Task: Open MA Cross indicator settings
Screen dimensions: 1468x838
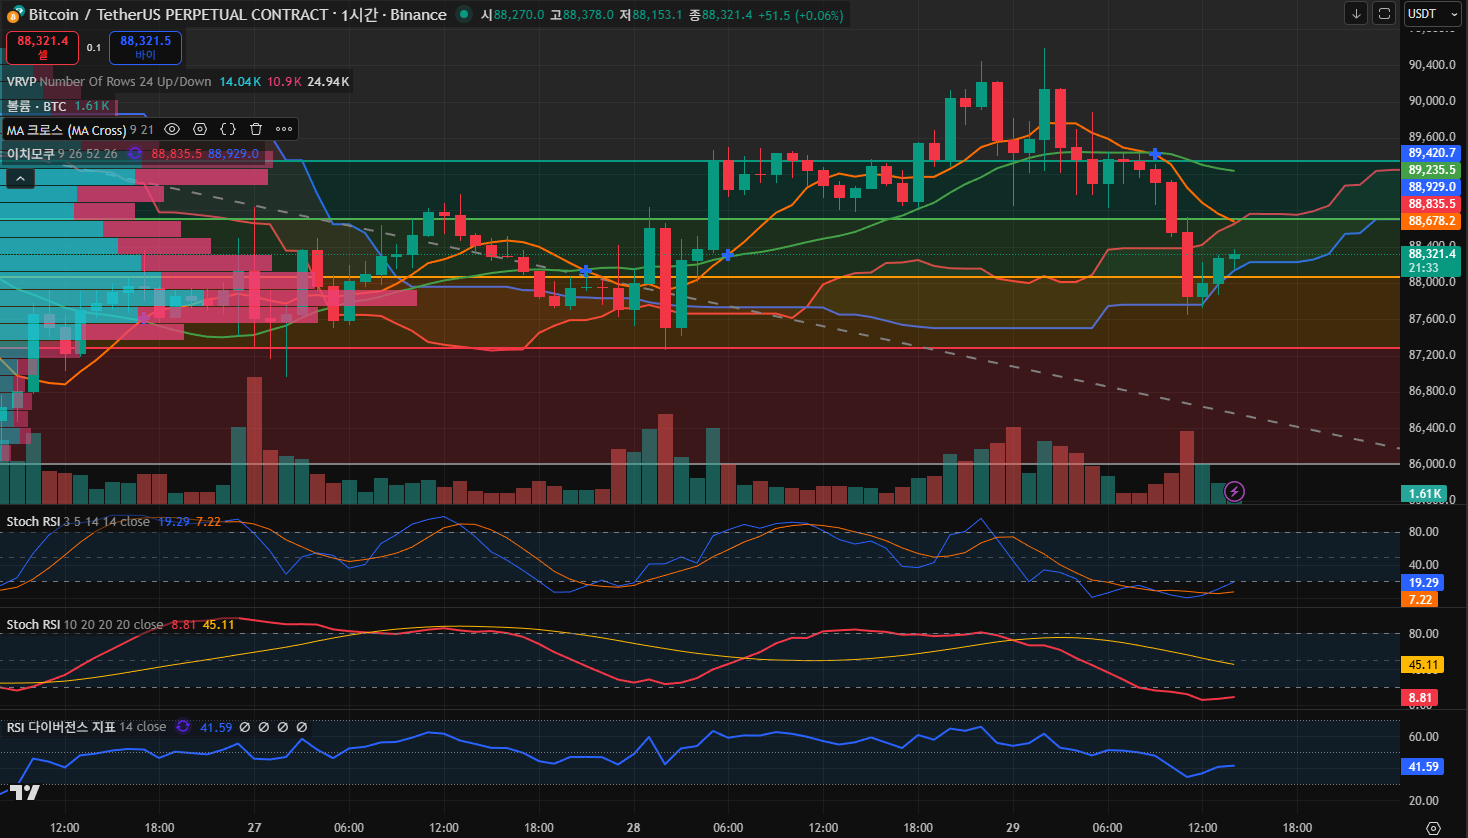Action: coord(200,129)
